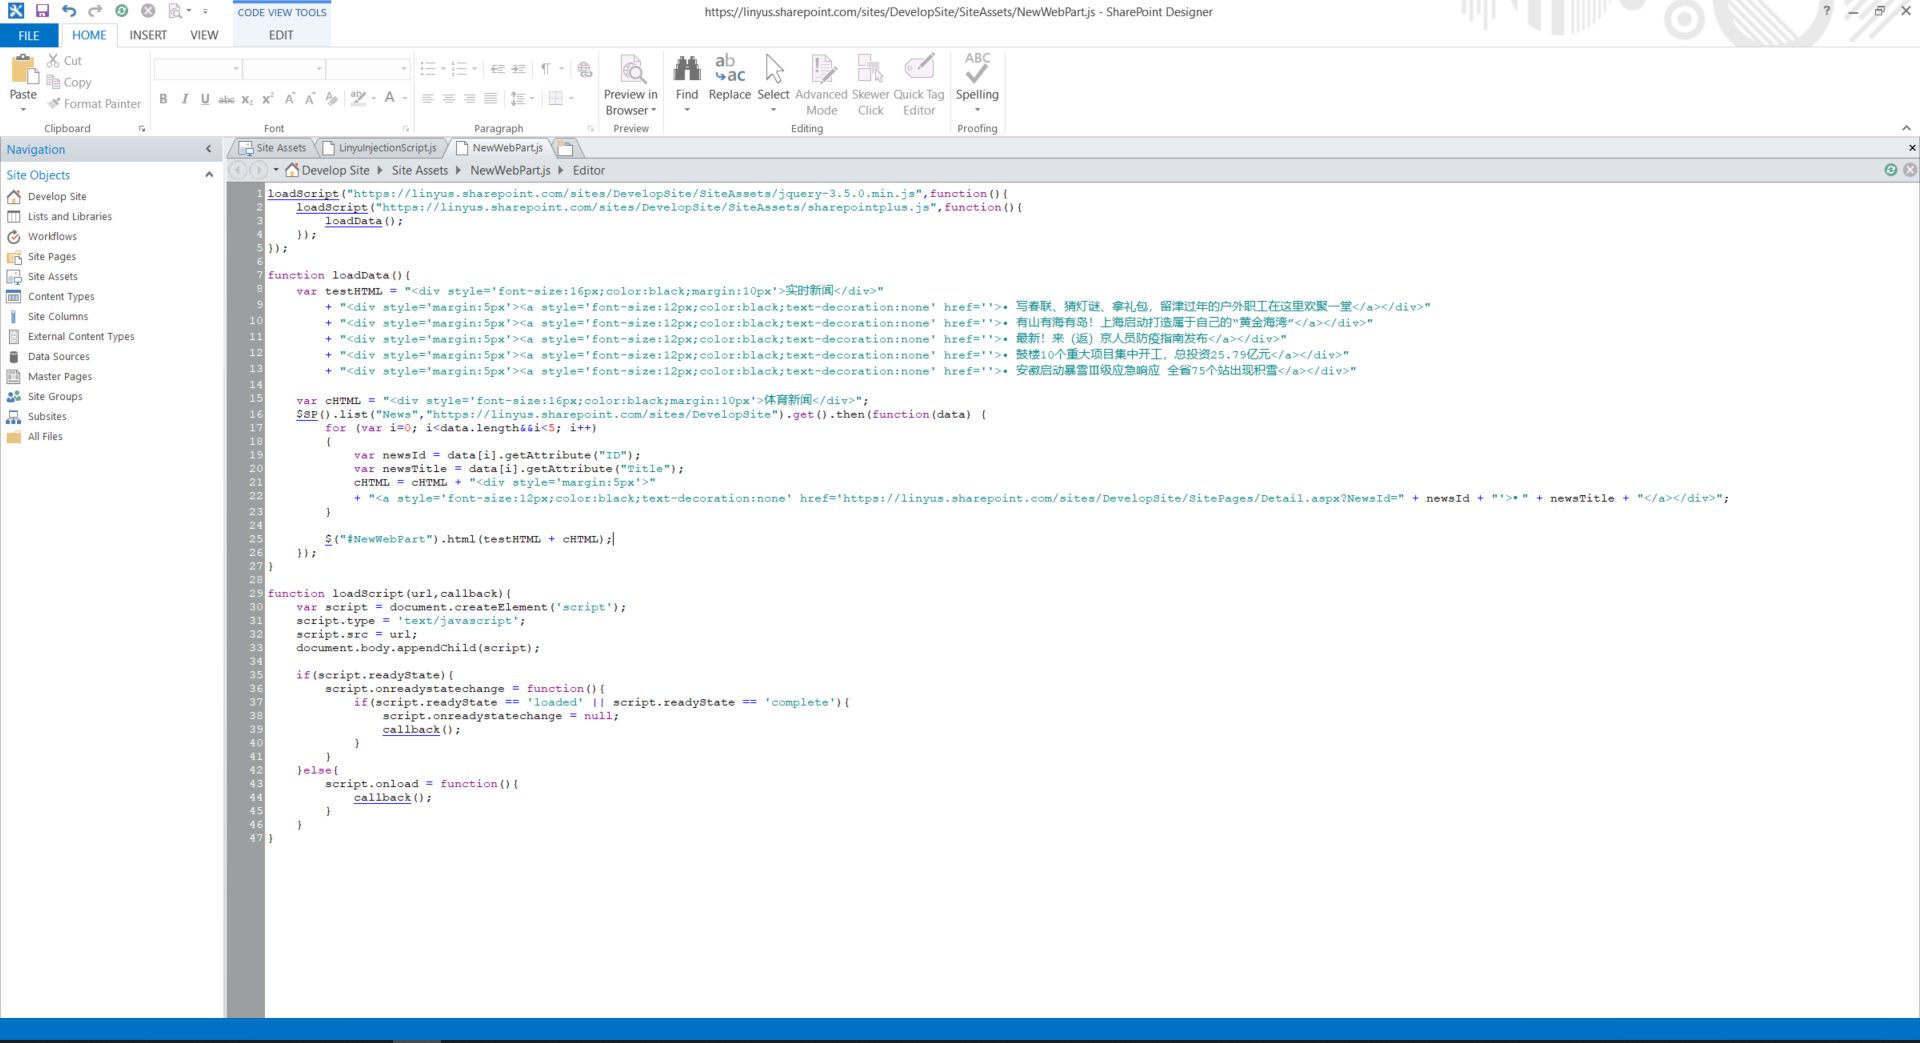This screenshot has height=1043, width=1920.
Task: Switch to the EDIT code view tab
Action: point(281,35)
